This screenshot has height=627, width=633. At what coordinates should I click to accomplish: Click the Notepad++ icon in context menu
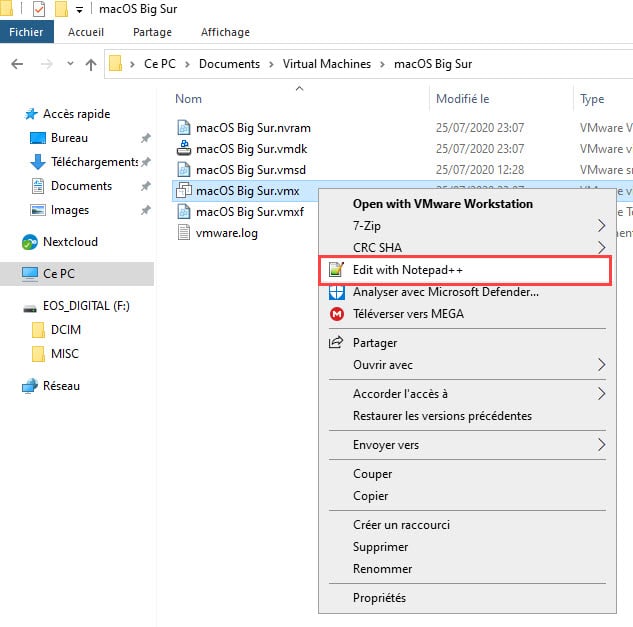pos(336,270)
